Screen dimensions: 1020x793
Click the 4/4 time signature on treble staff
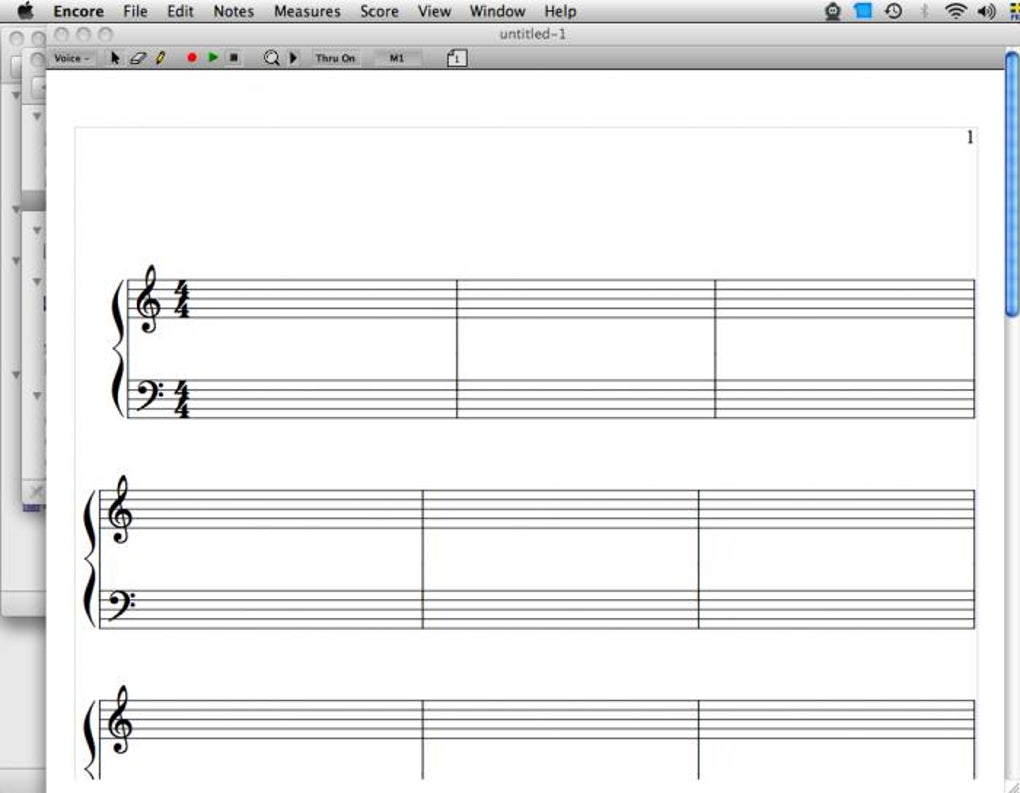click(182, 299)
